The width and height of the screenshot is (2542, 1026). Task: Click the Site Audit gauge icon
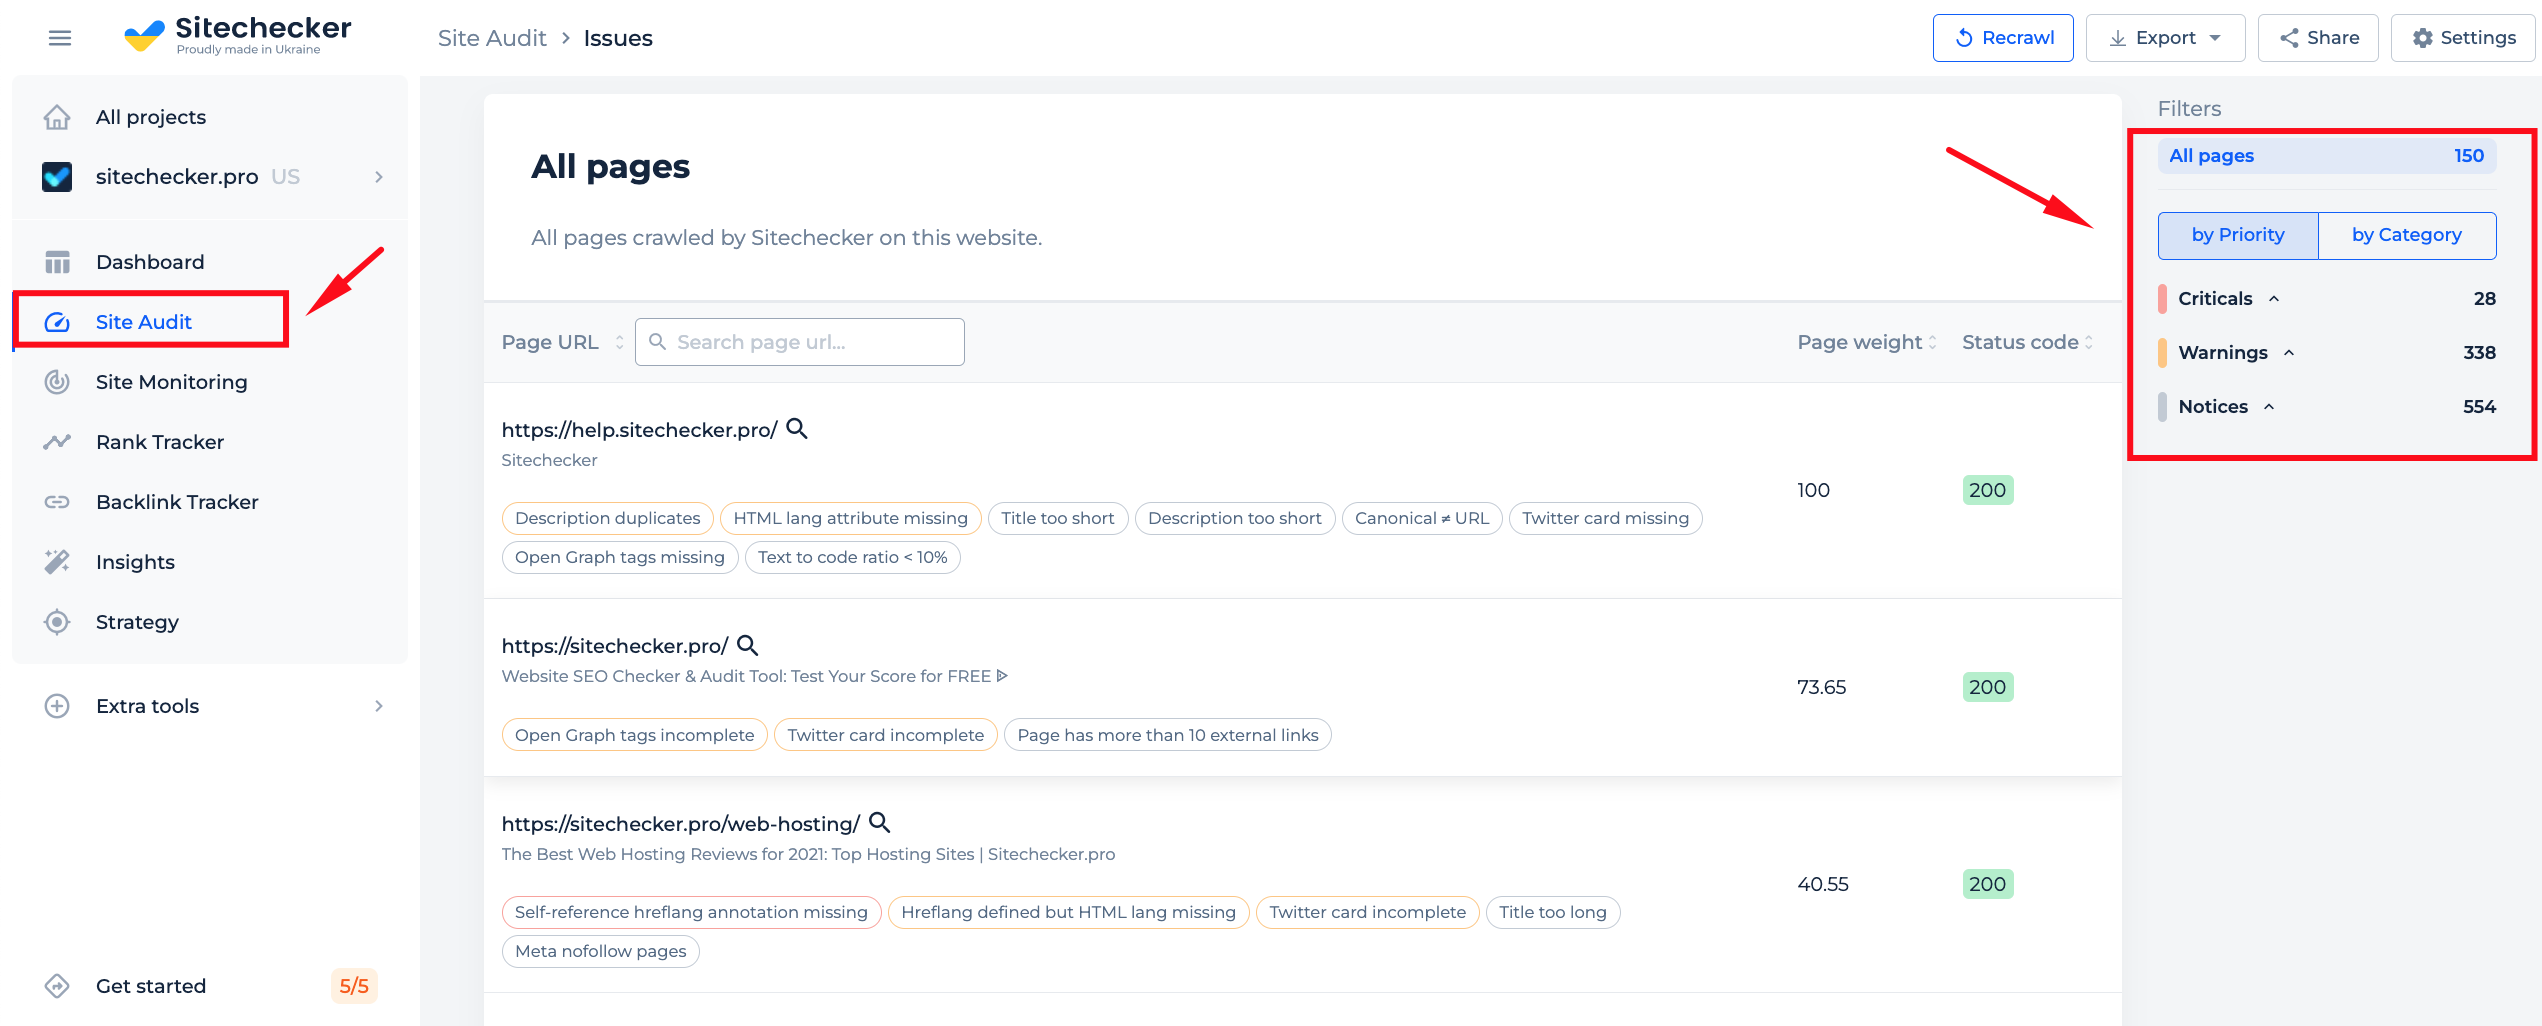point(57,322)
